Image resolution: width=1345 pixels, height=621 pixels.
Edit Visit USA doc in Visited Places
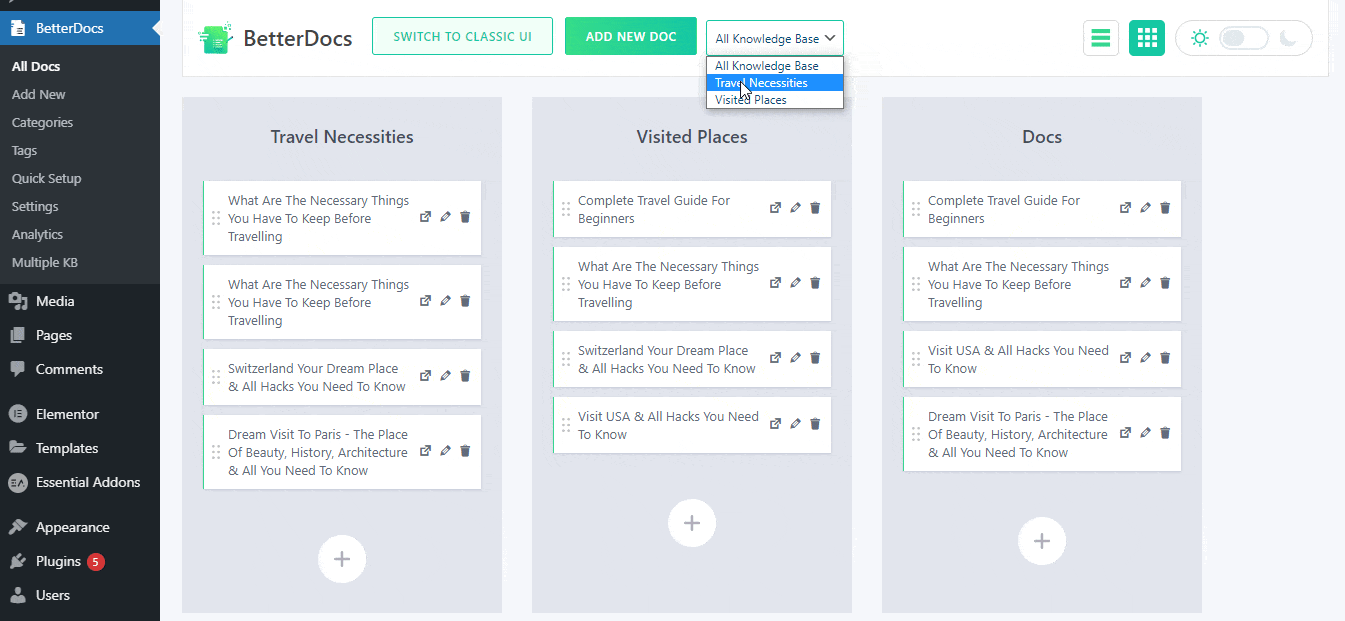pos(795,424)
